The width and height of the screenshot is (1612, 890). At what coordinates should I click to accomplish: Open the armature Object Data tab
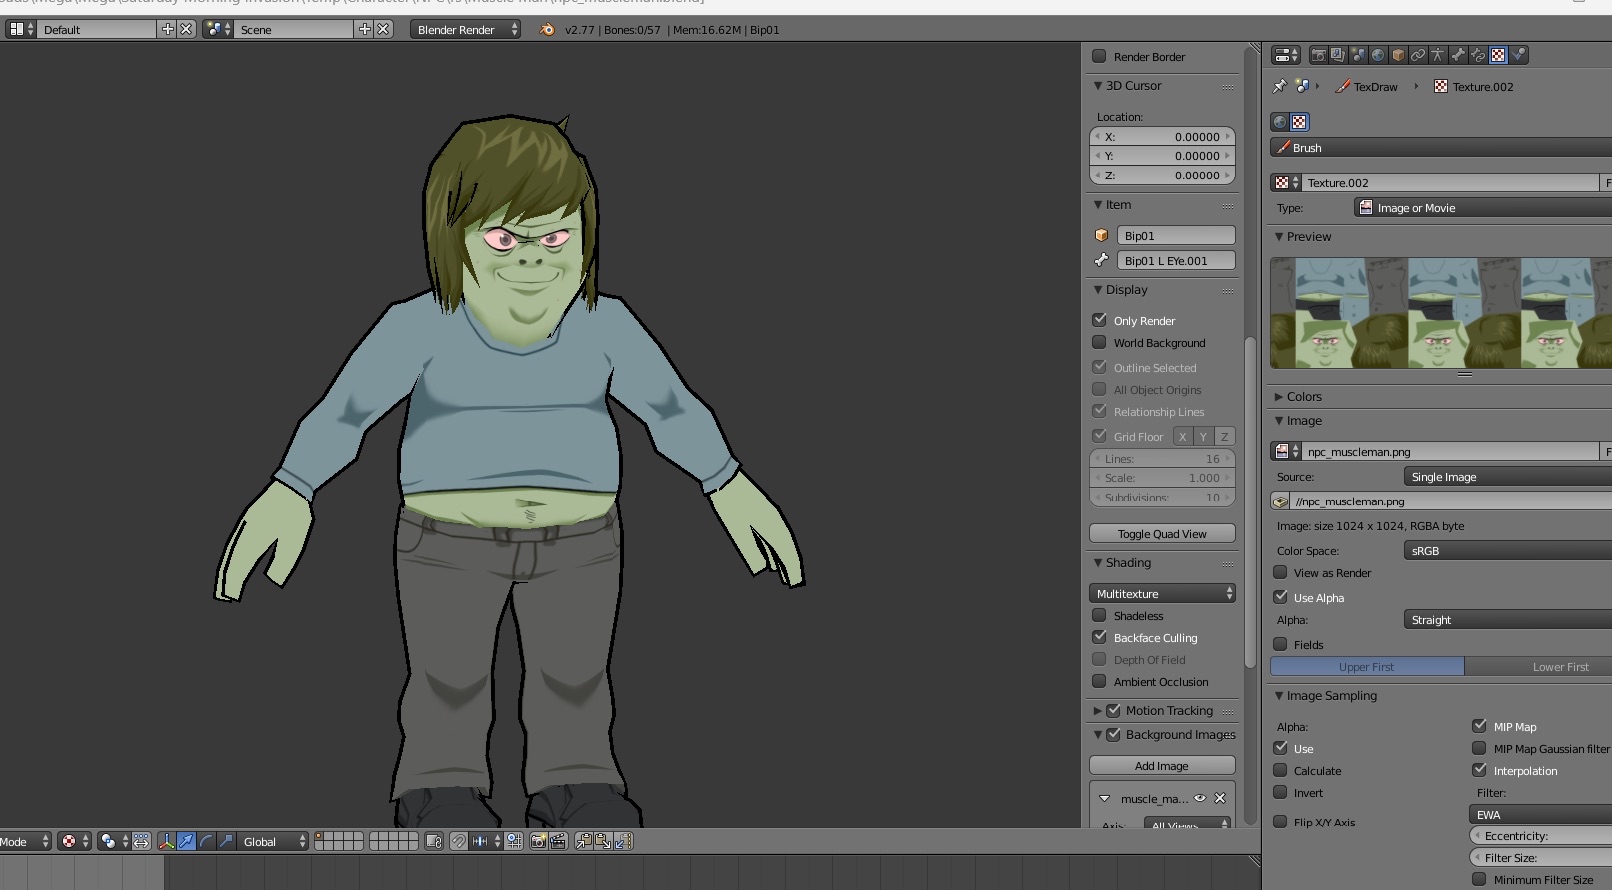point(1438,55)
